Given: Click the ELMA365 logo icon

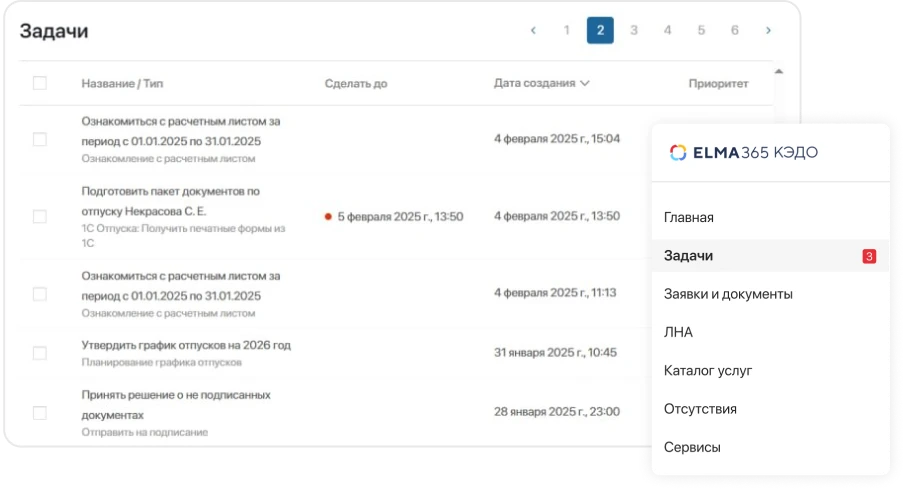Looking at the screenshot, I should (x=678, y=152).
